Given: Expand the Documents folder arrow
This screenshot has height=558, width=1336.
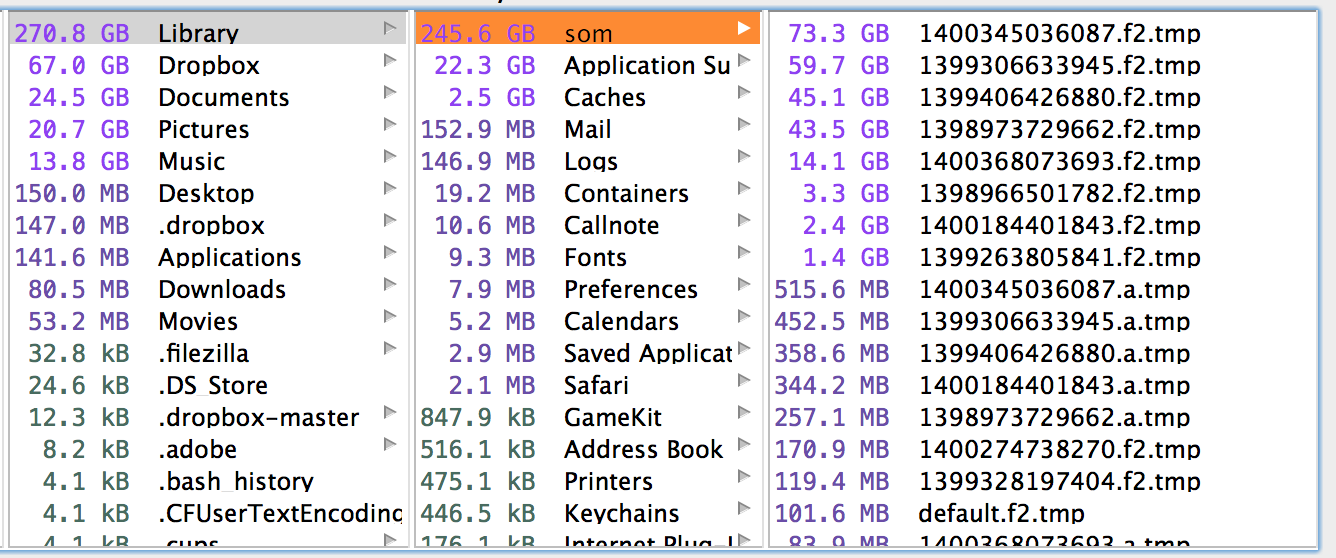Looking at the screenshot, I should point(391,94).
